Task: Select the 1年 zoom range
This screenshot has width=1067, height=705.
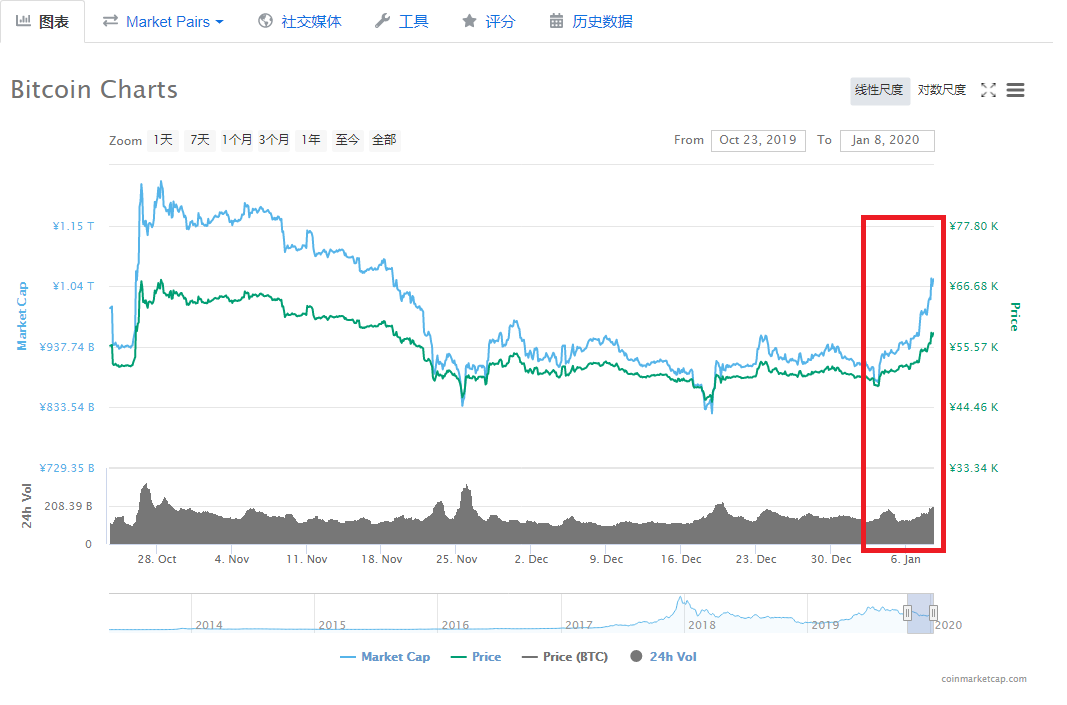Action: tap(311, 140)
